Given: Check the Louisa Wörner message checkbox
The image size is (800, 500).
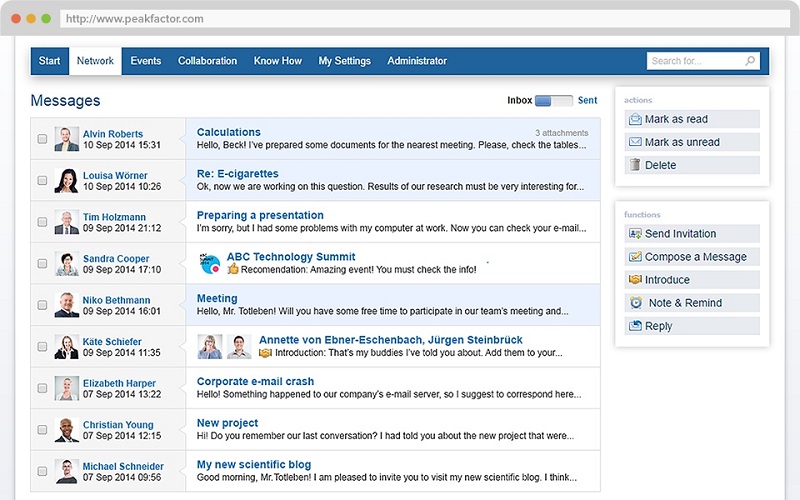Looking at the screenshot, I should pyautogui.click(x=42, y=180).
